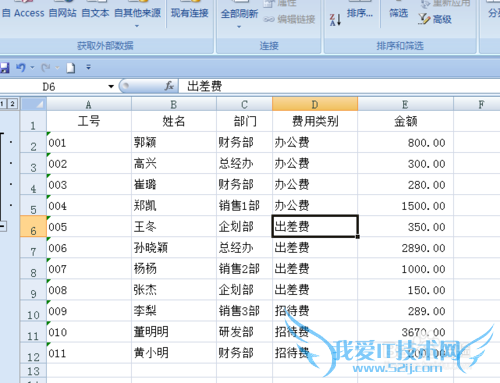Select column C header
Image resolution: width=500 pixels, height=383 pixels.
(245, 104)
